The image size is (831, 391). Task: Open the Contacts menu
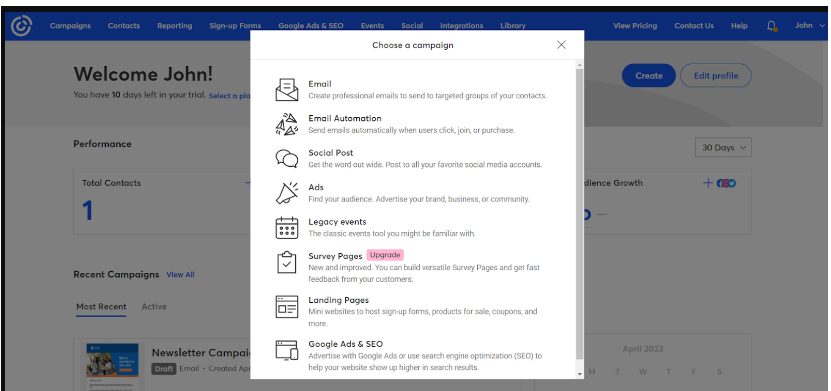coord(123,25)
